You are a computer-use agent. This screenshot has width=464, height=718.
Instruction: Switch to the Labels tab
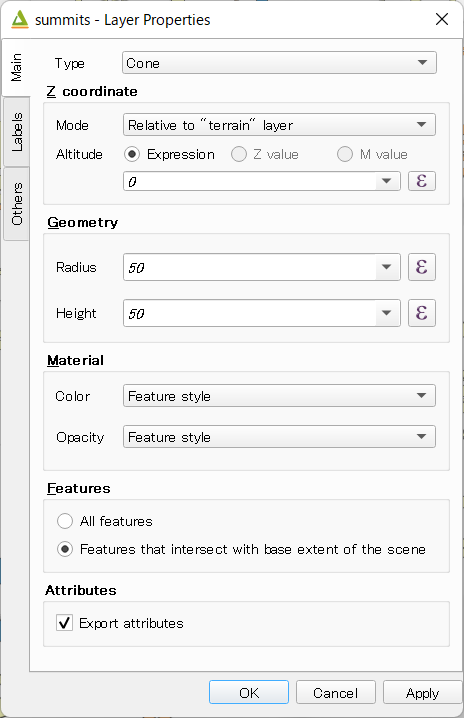(x=16, y=132)
